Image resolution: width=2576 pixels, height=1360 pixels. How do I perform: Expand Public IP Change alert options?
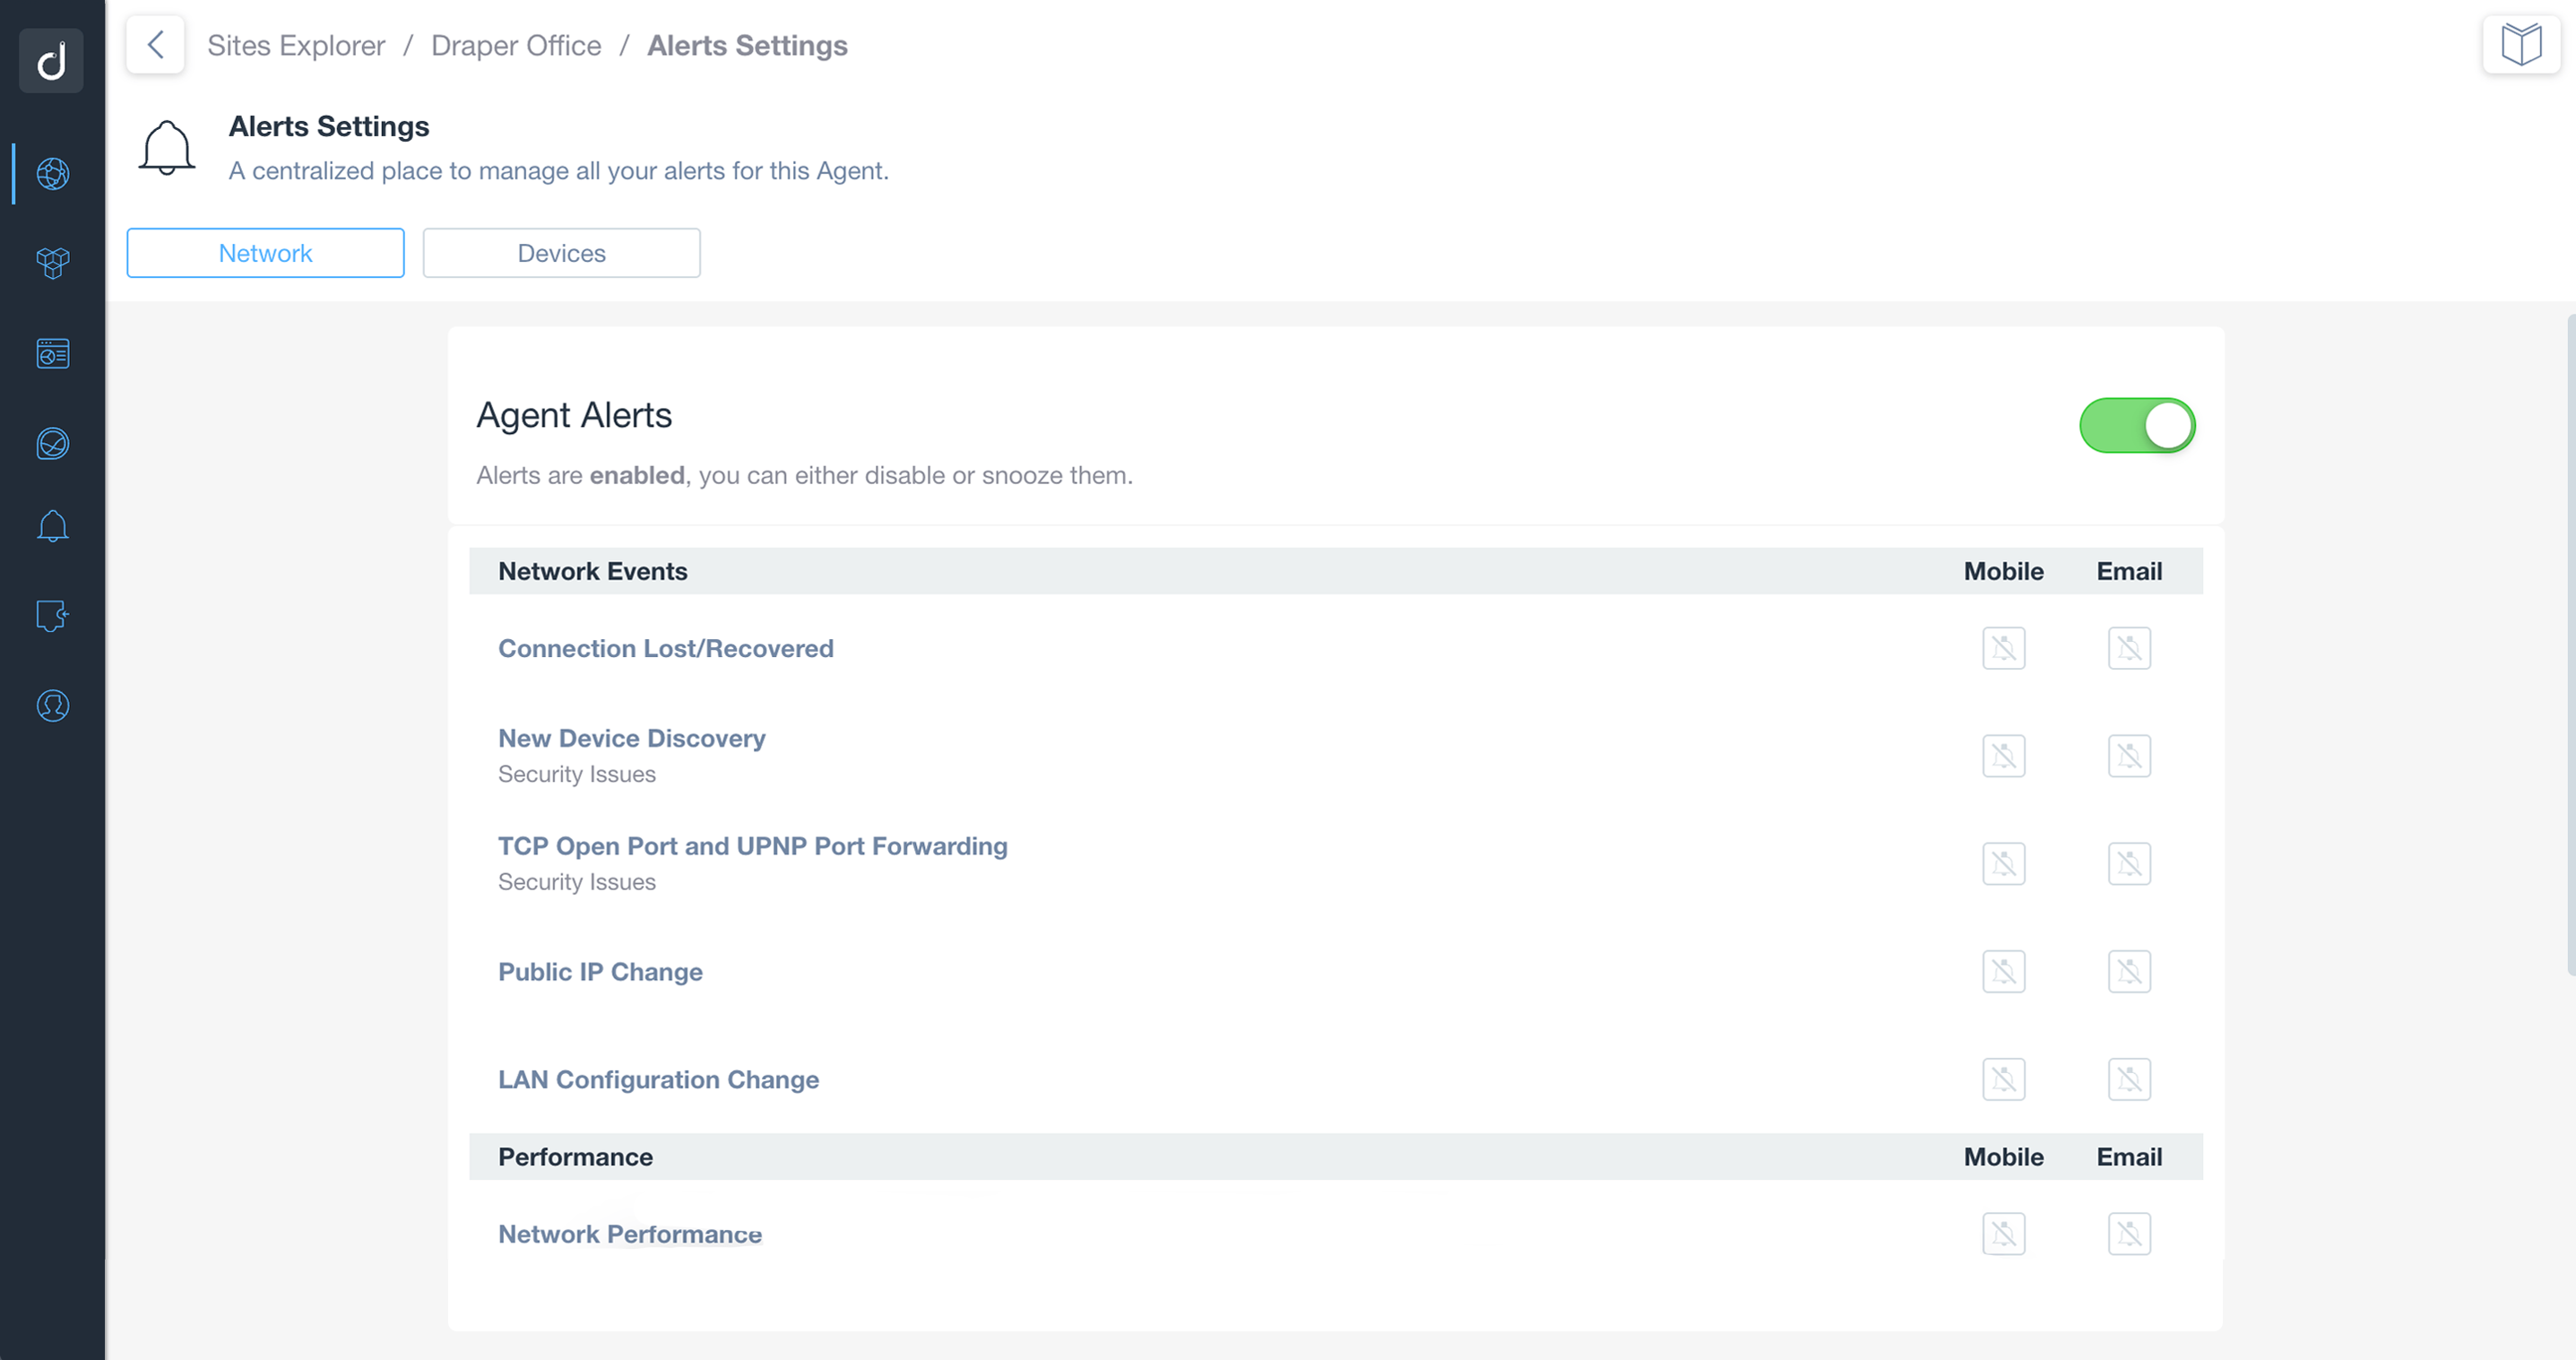point(600,972)
